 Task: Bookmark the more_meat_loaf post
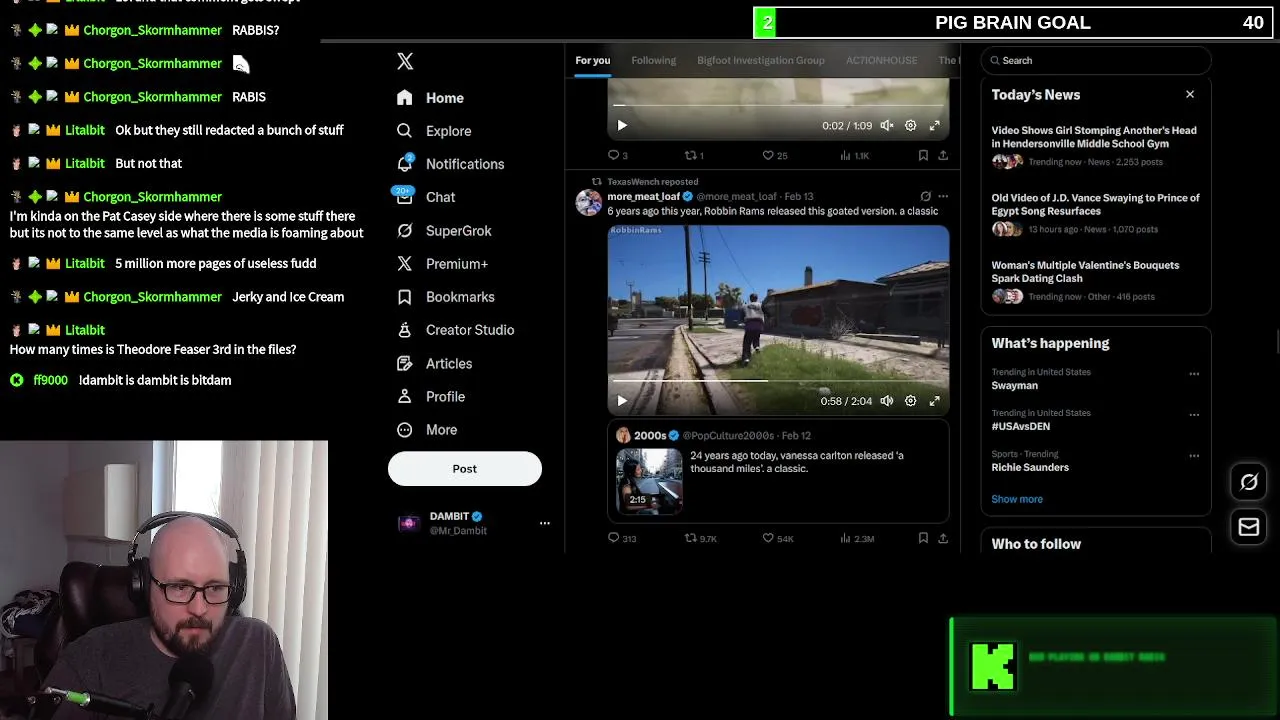coord(923,539)
